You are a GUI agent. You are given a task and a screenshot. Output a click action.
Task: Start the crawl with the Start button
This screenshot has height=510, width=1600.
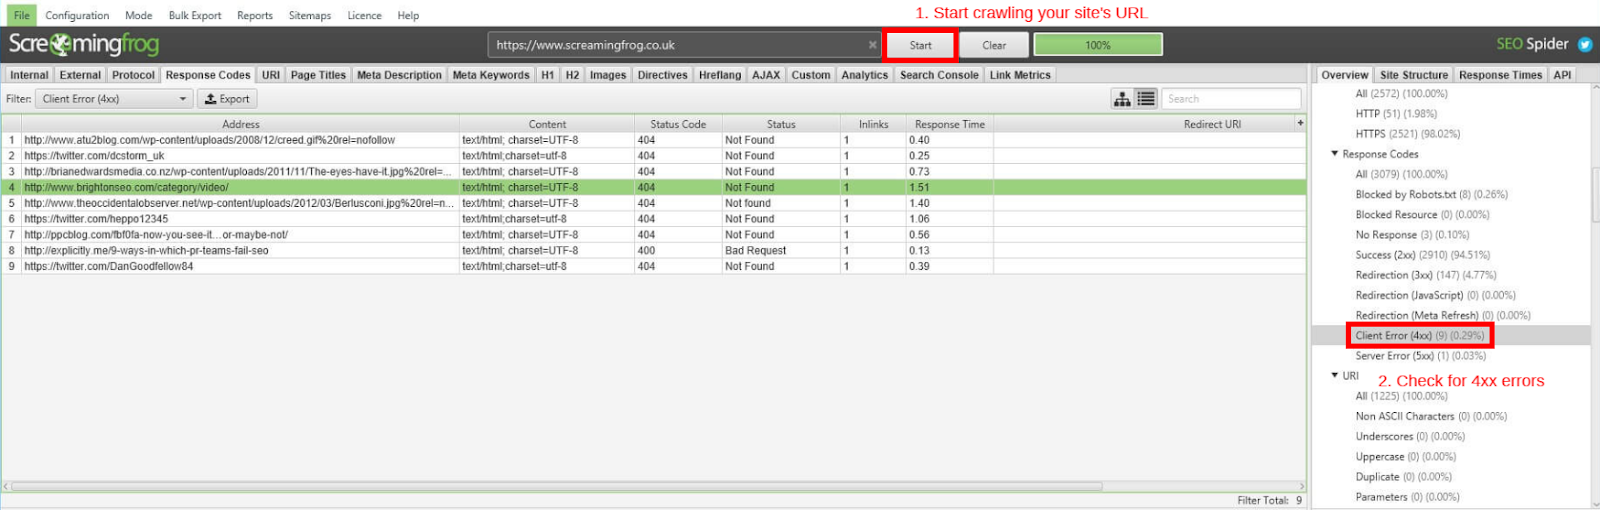[x=921, y=45]
